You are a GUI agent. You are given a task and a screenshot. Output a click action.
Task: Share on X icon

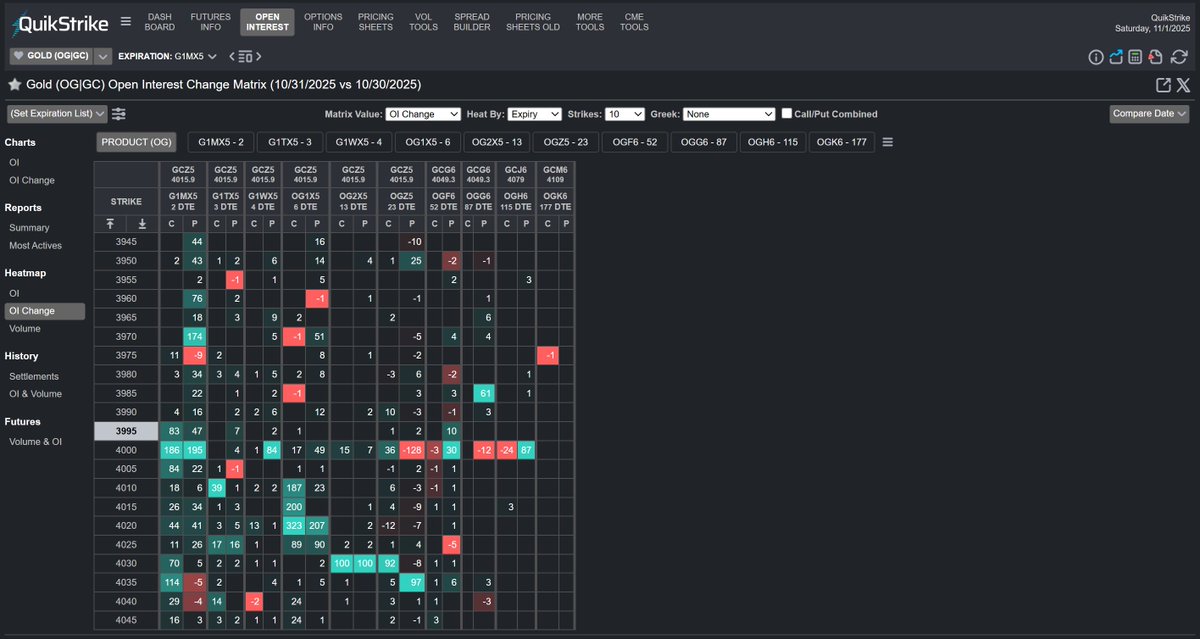point(1183,86)
